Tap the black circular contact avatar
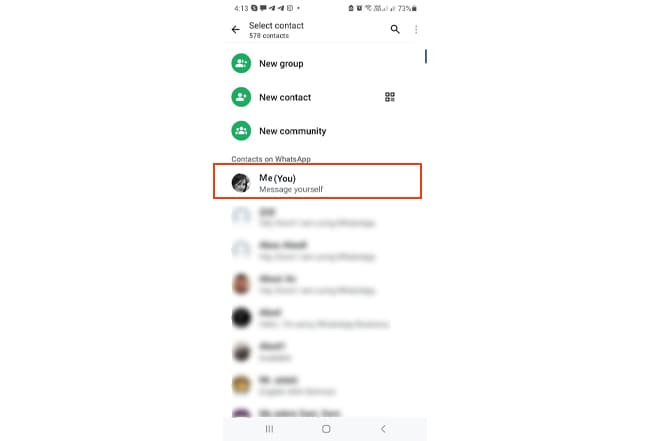650x441 pixels. point(241,317)
